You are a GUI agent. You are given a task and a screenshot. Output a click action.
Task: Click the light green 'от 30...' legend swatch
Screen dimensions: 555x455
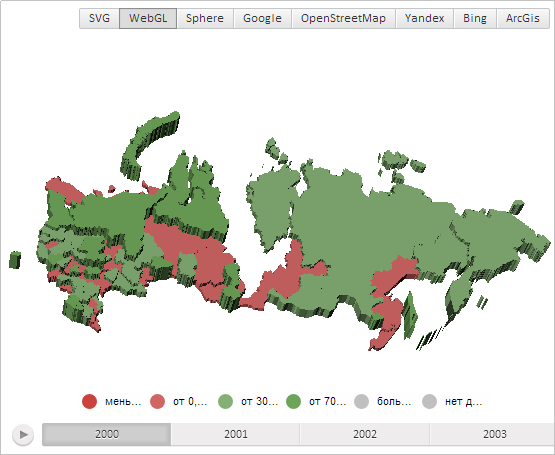225,402
